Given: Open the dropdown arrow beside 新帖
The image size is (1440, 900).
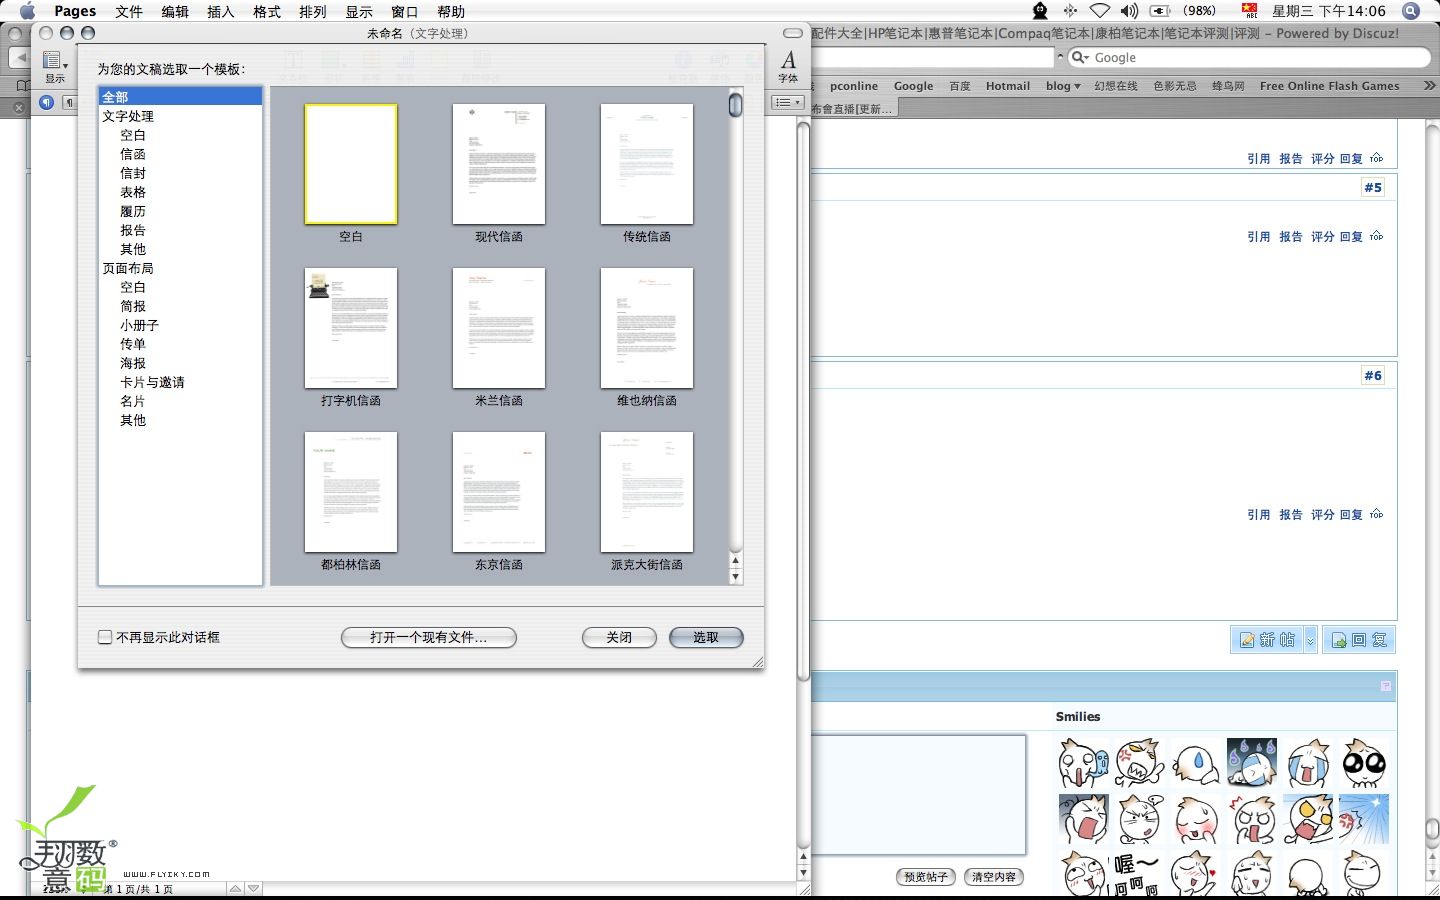Looking at the screenshot, I should pyautogui.click(x=1310, y=640).
